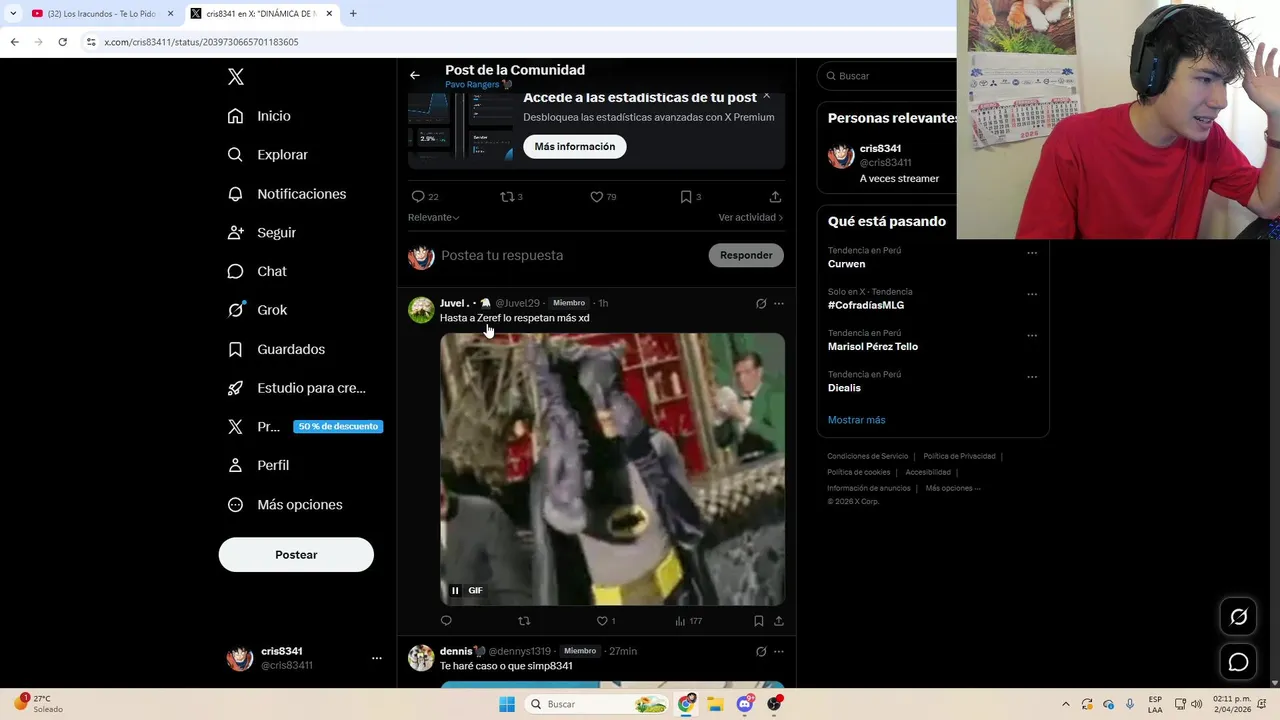Open Curwen trend options menu
The width and height of the screenshot is (1280, 720).
(x=1032, y=253)
